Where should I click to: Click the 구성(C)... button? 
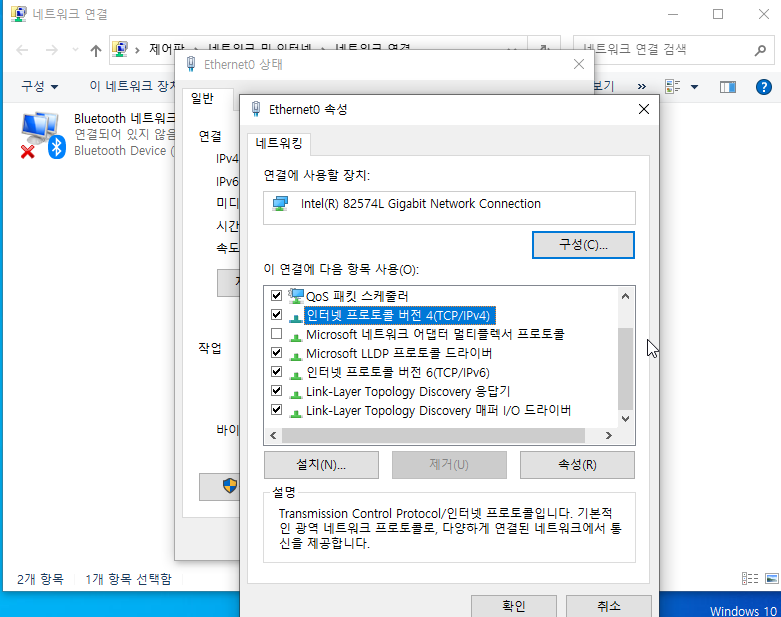tap(583, 245)
